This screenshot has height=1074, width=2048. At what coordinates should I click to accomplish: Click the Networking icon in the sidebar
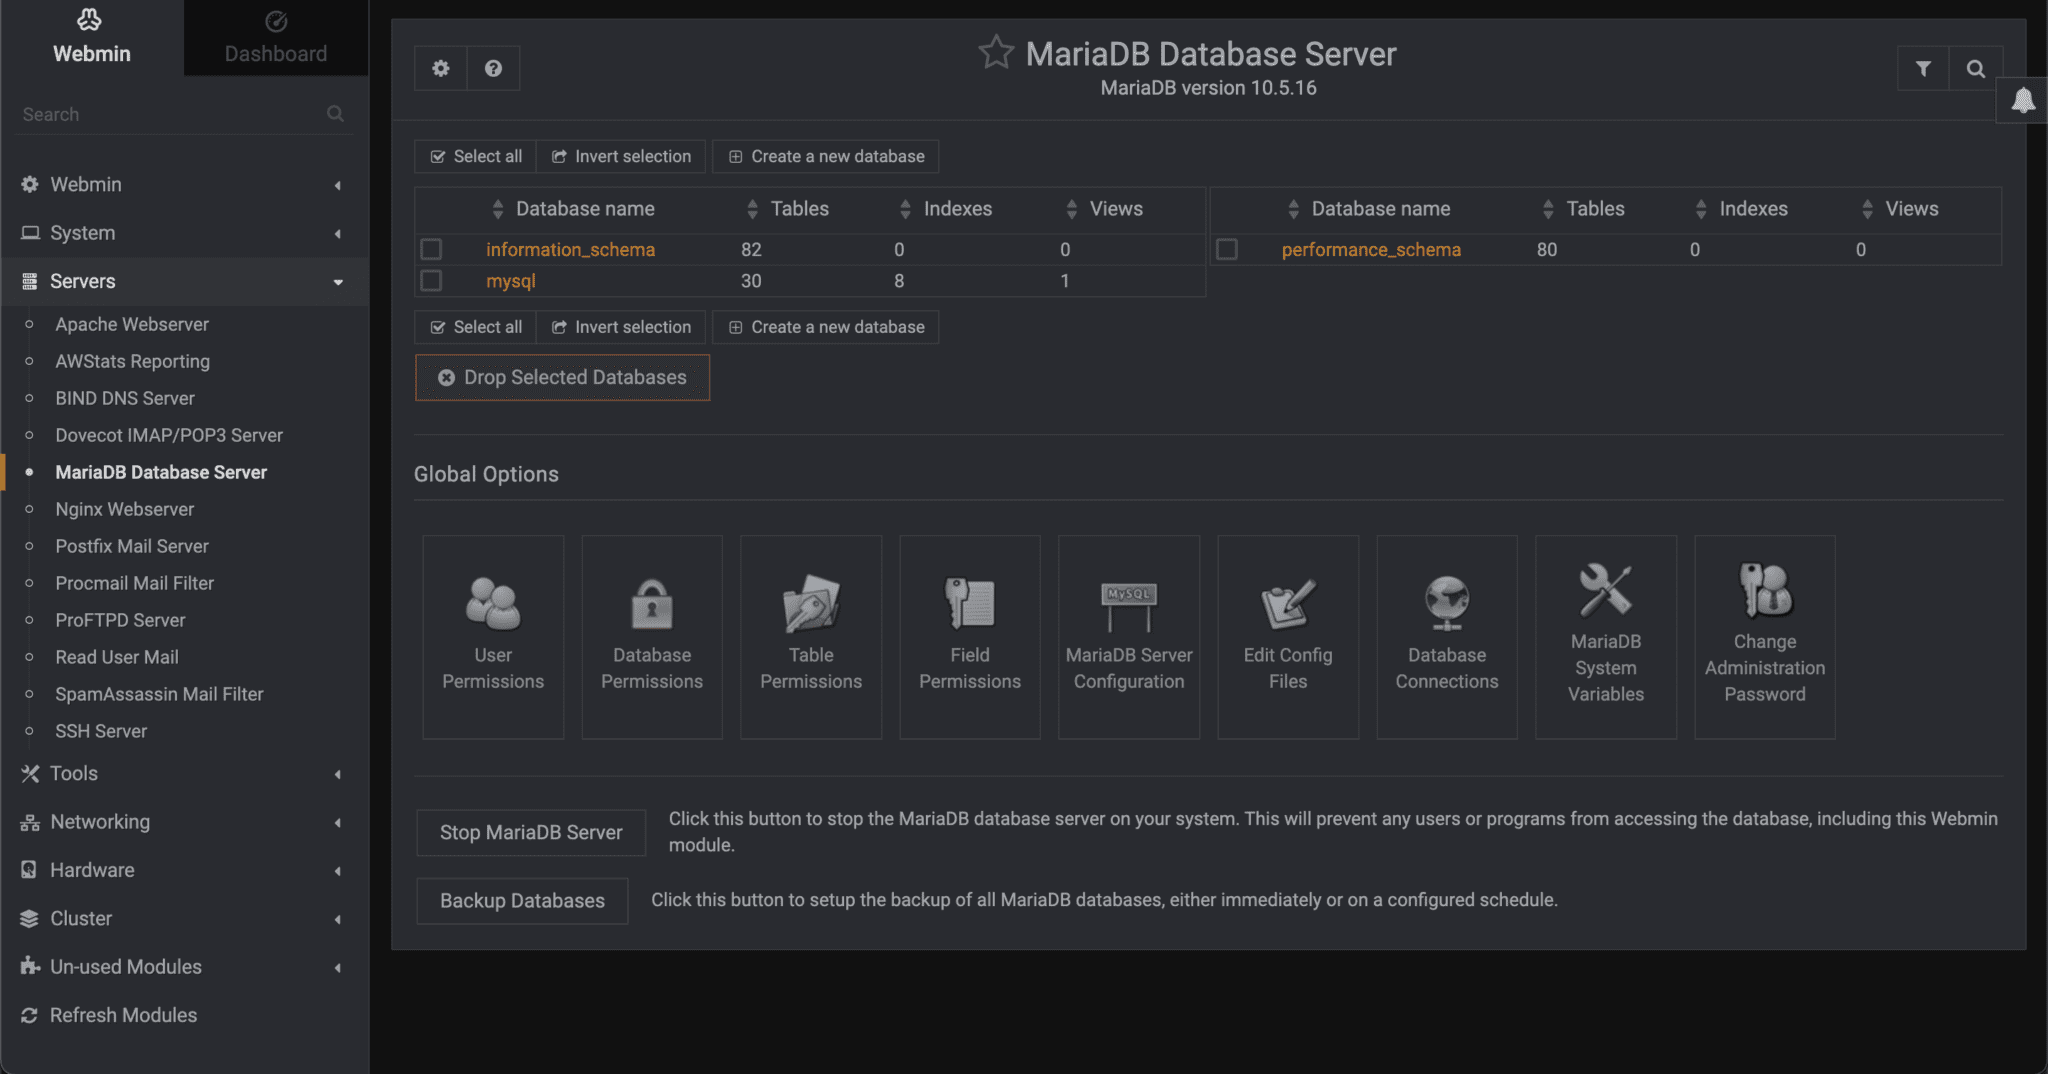30,822
